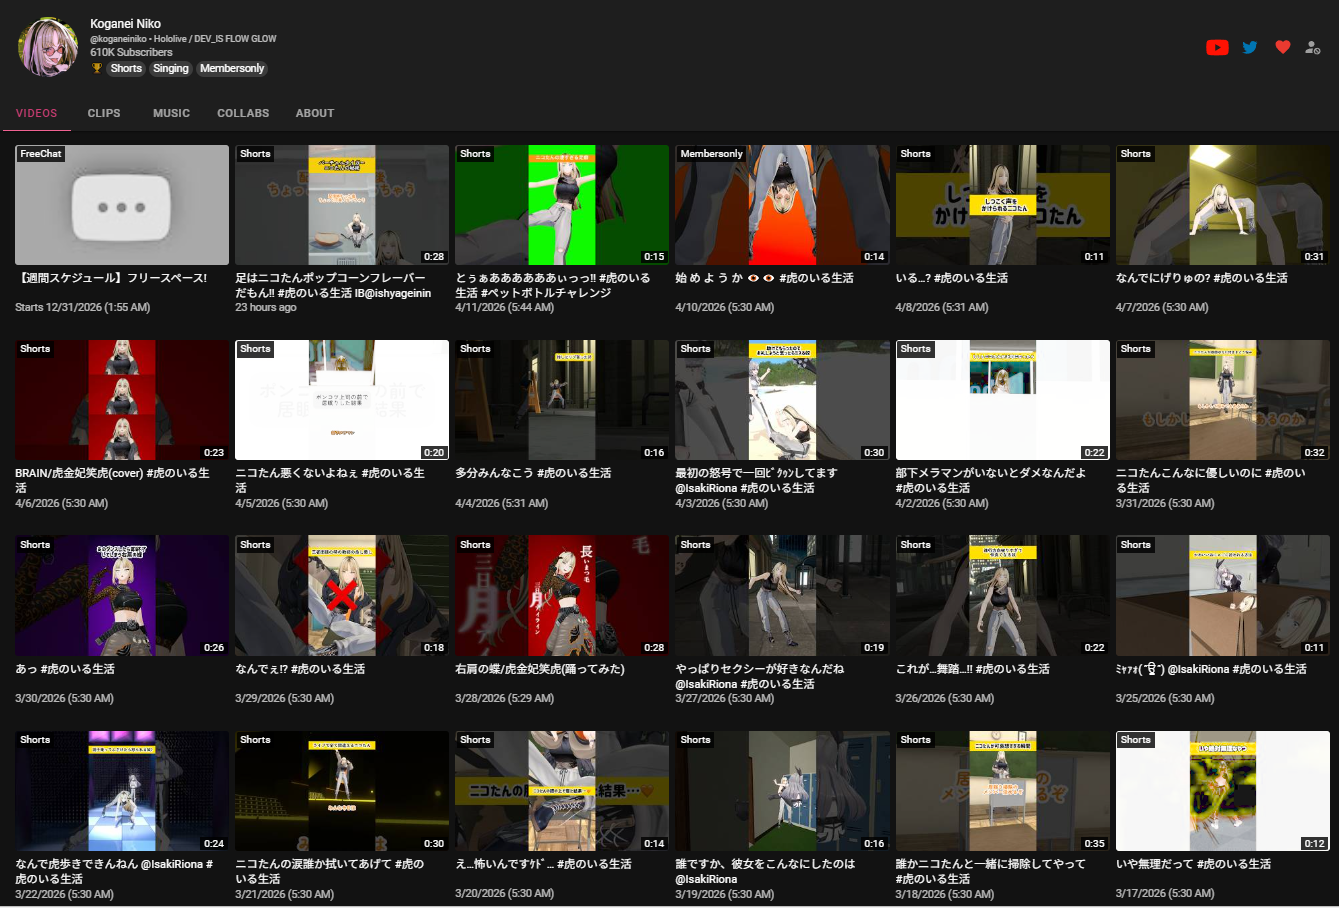Viewport: 1339px width, 908px height.
Task: Click the 23 hours ago timestamp
Action: coord(266,307)
